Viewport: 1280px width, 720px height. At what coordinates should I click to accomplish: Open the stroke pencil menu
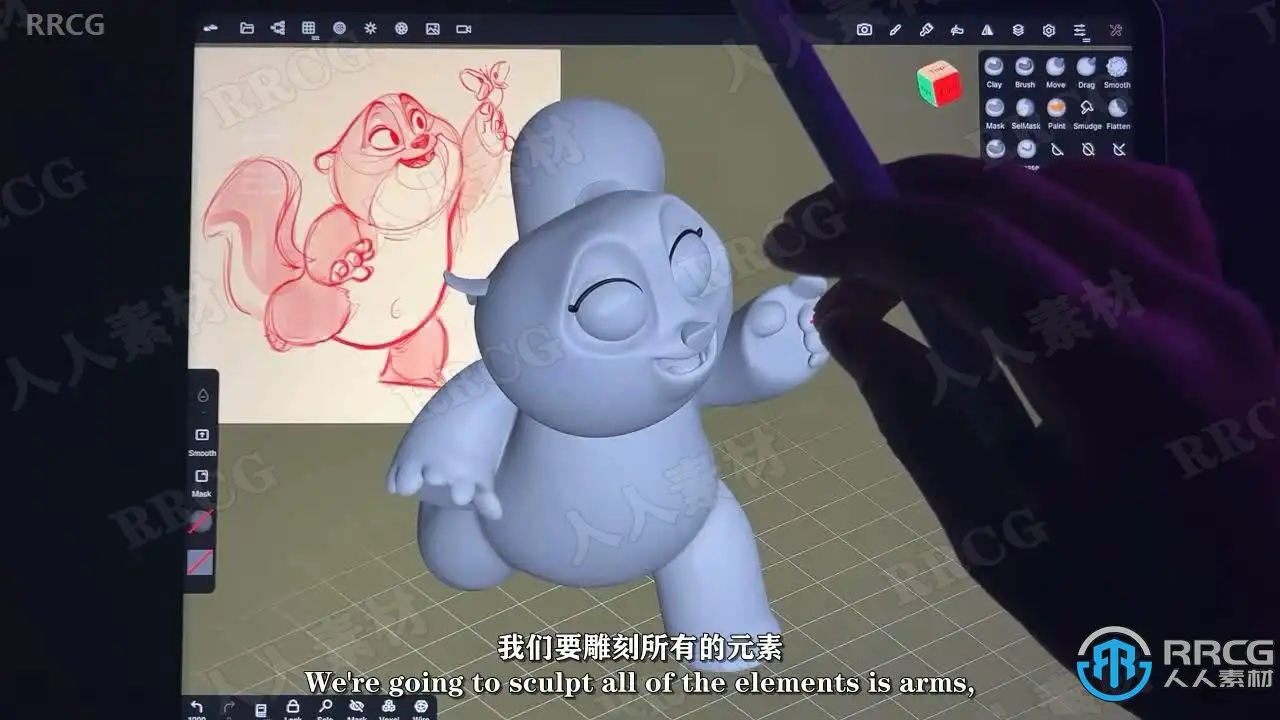(896, 30)
